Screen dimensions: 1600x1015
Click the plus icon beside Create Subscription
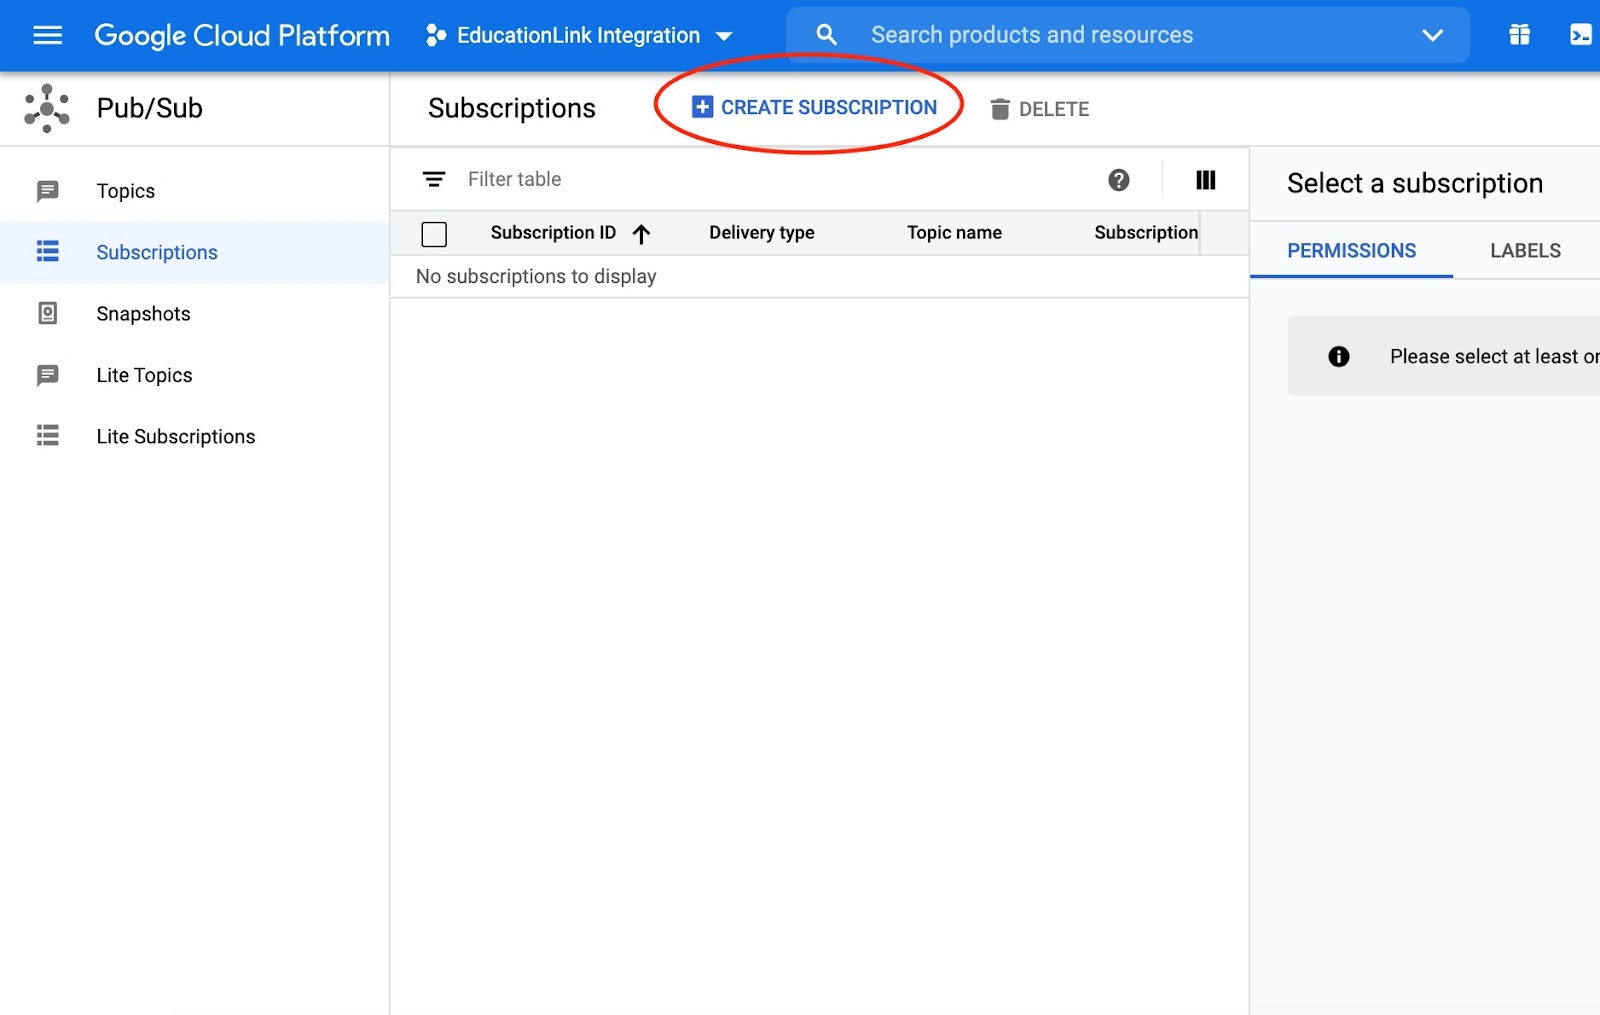coord(703,107)
